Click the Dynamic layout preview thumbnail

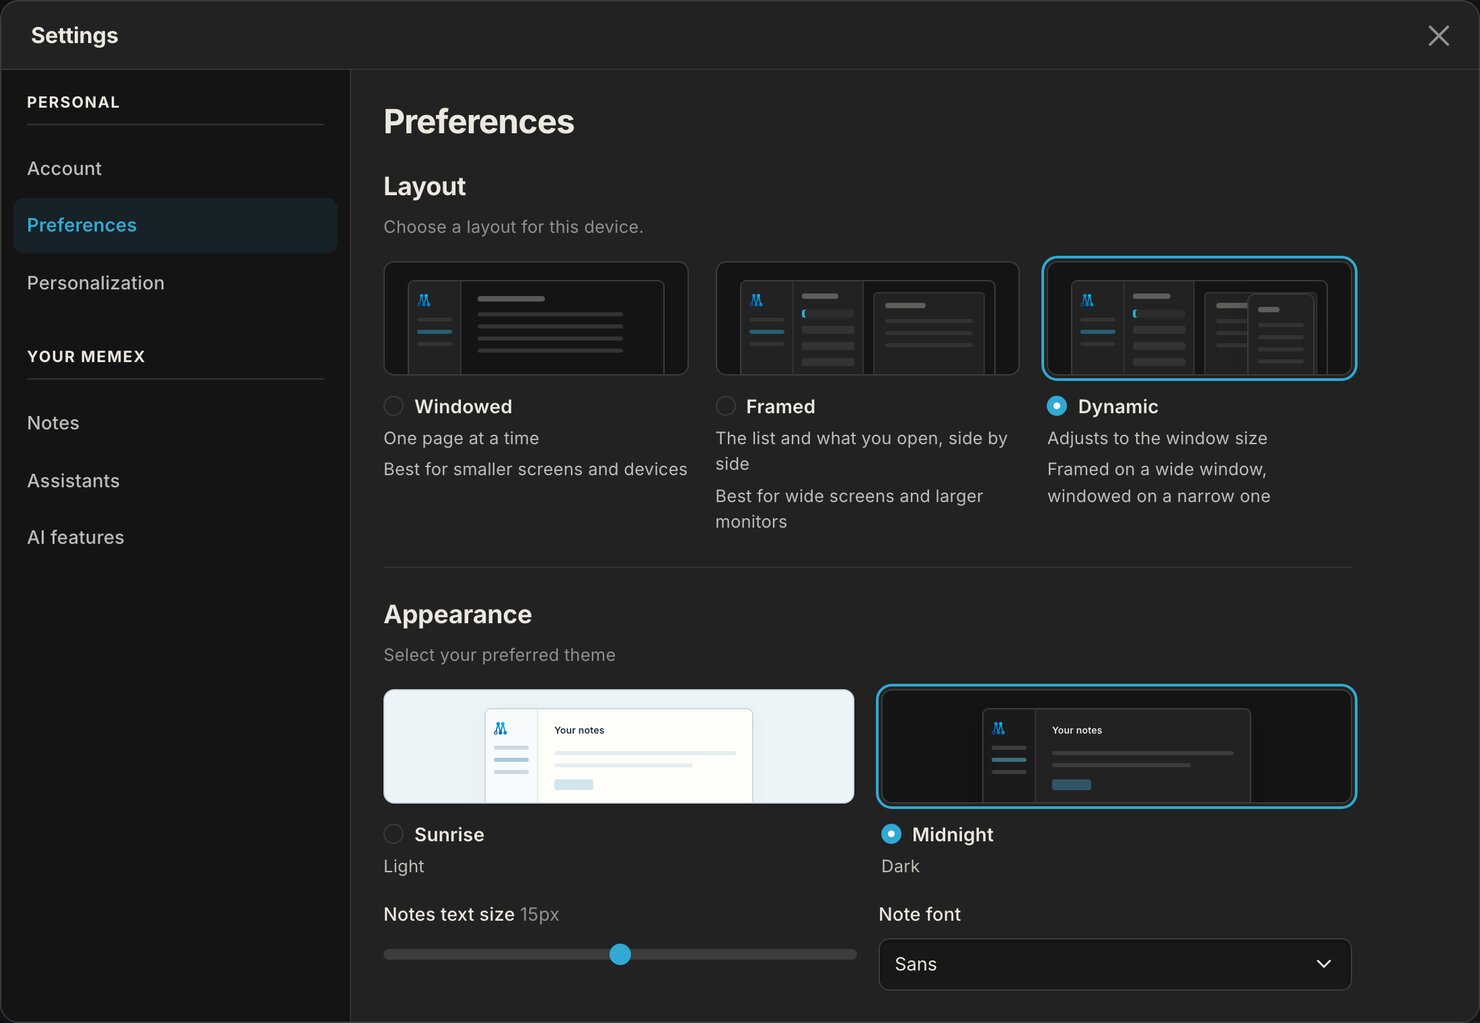1199,319
